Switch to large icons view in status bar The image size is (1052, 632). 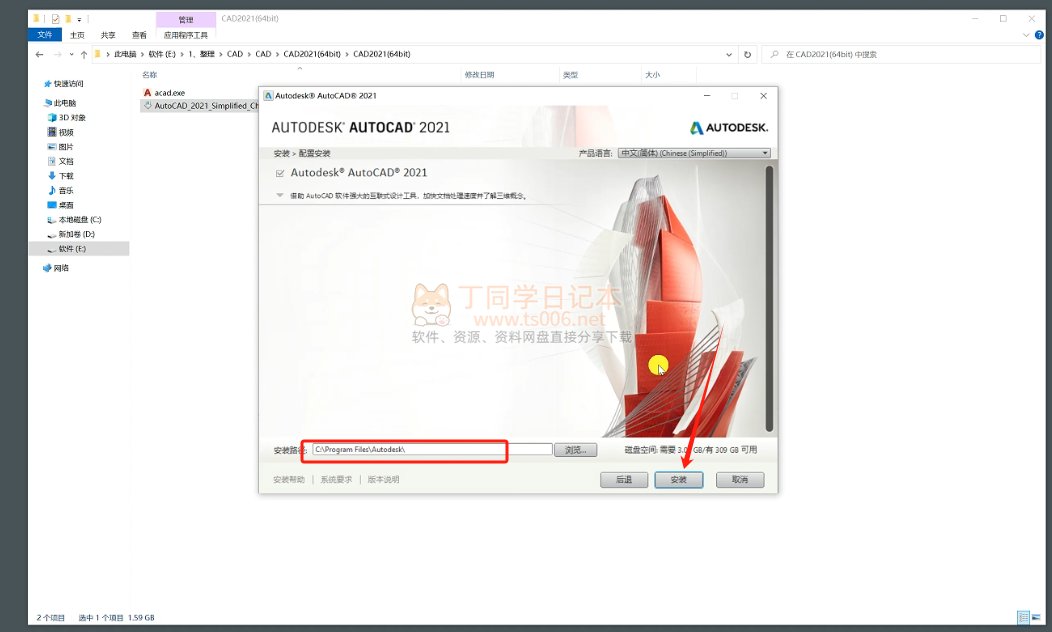click(x=1037, y=617)
